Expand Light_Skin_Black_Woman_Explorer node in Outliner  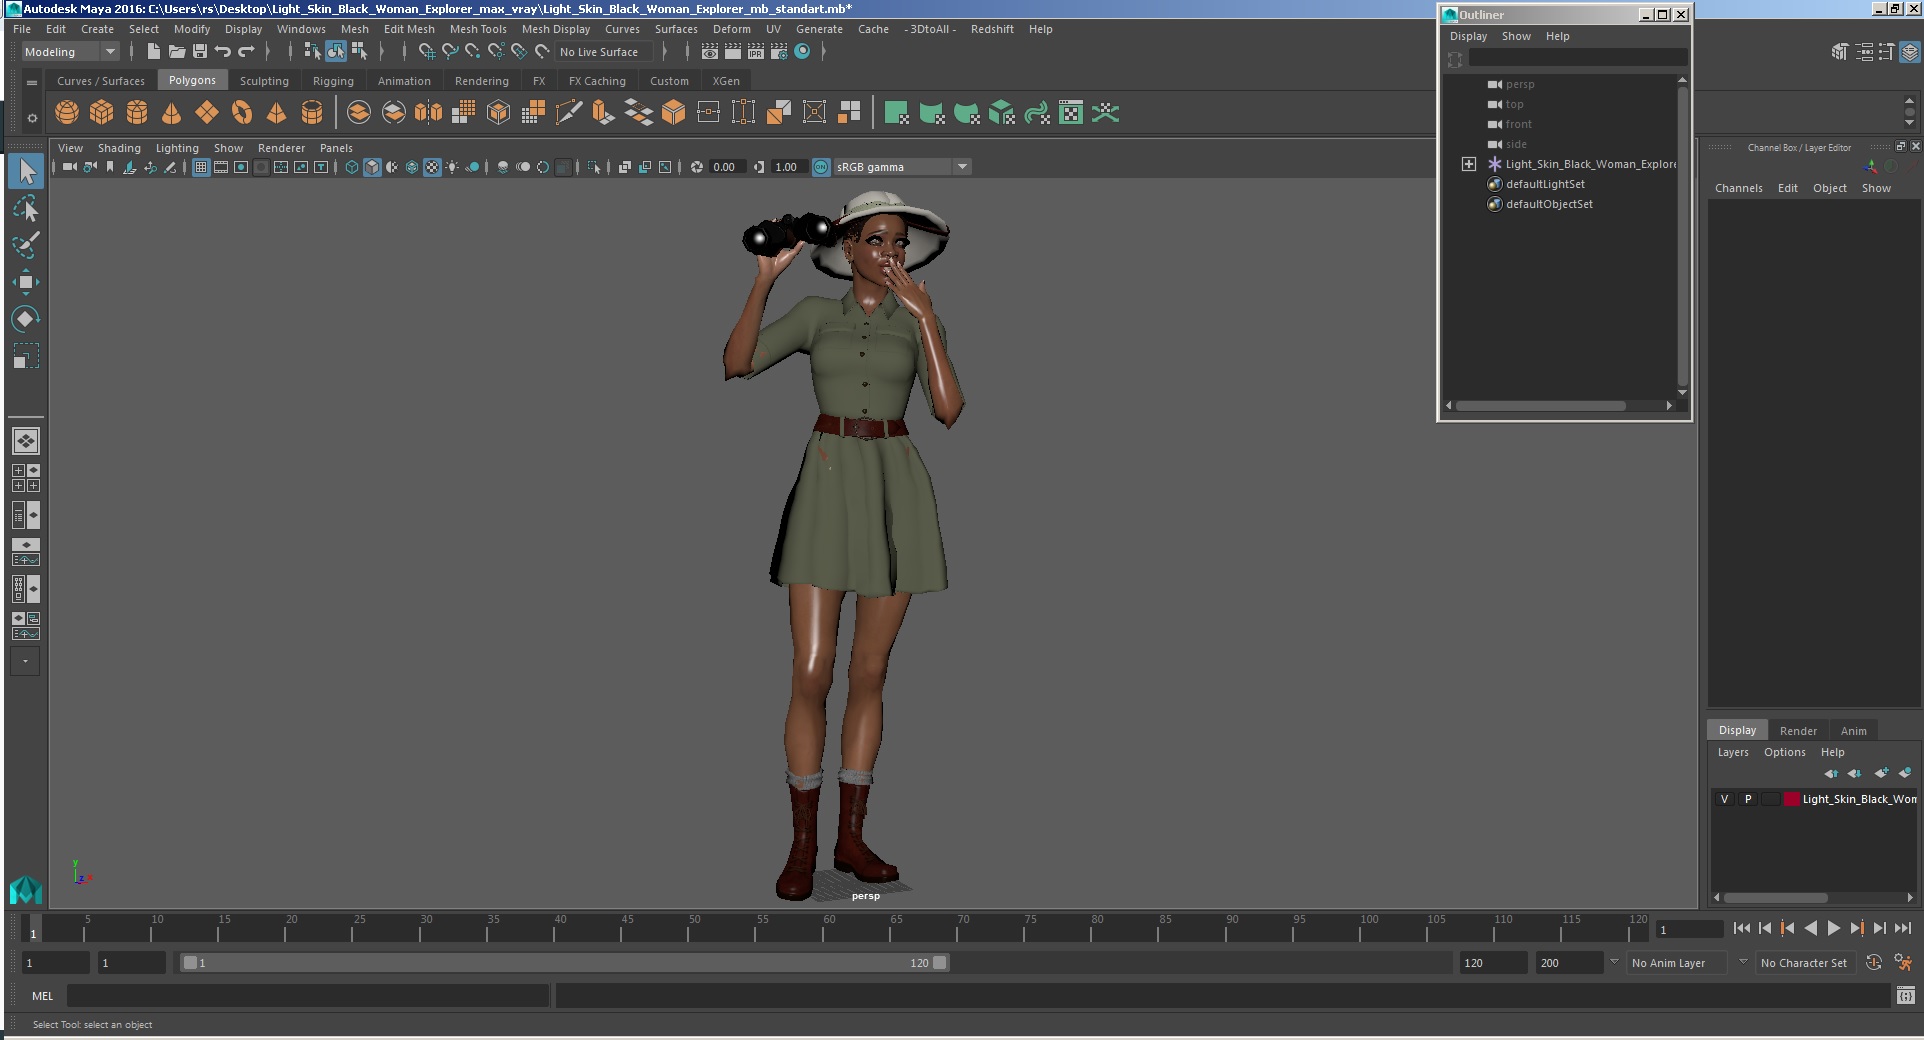1469,164
